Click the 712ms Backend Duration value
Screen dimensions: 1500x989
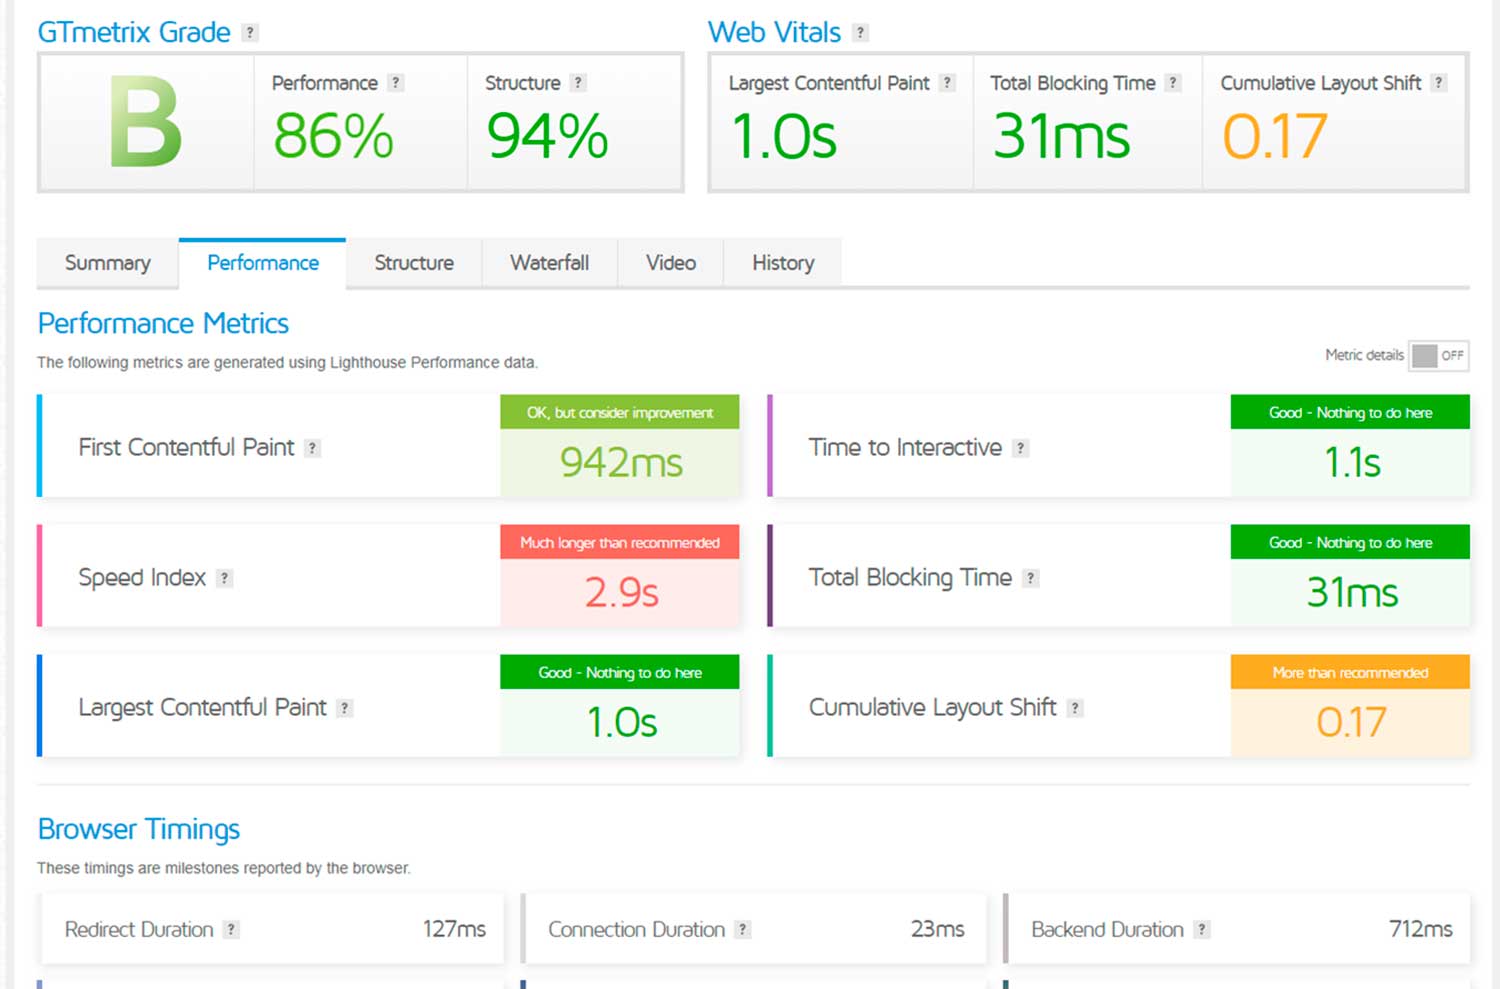(x=1420, y=929)
